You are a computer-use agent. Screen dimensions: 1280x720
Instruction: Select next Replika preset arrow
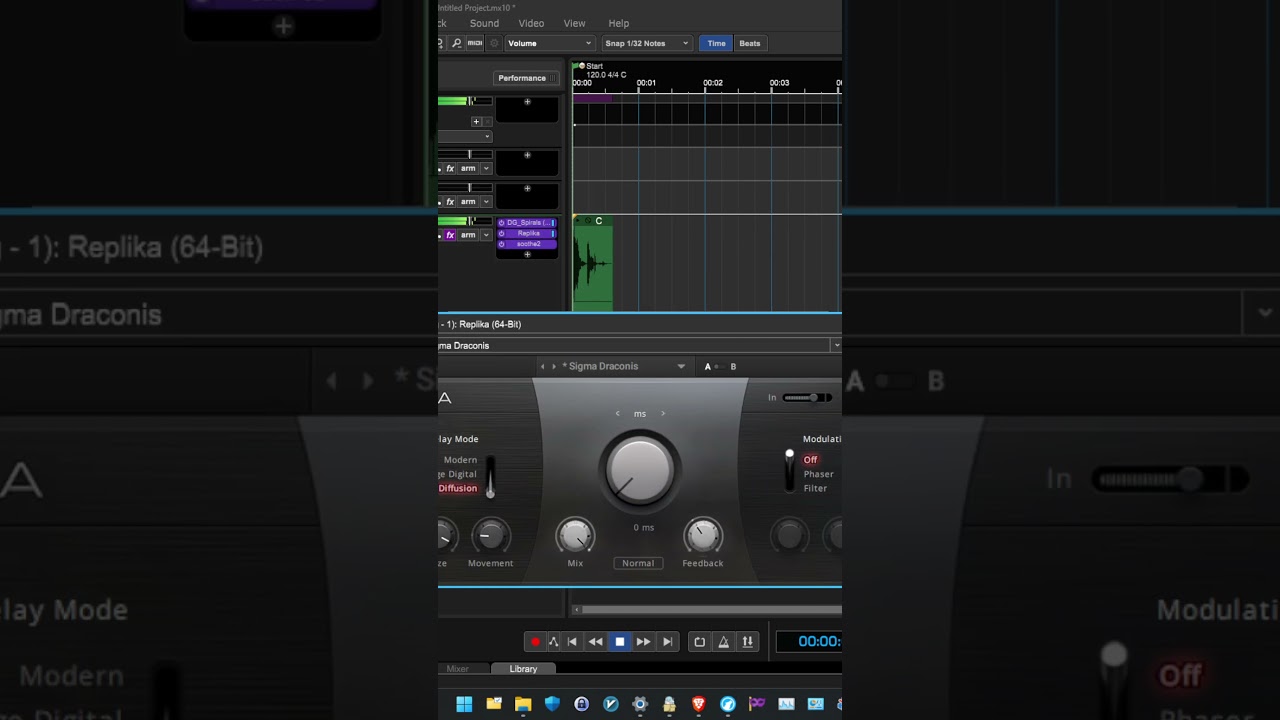pos(554,367)
